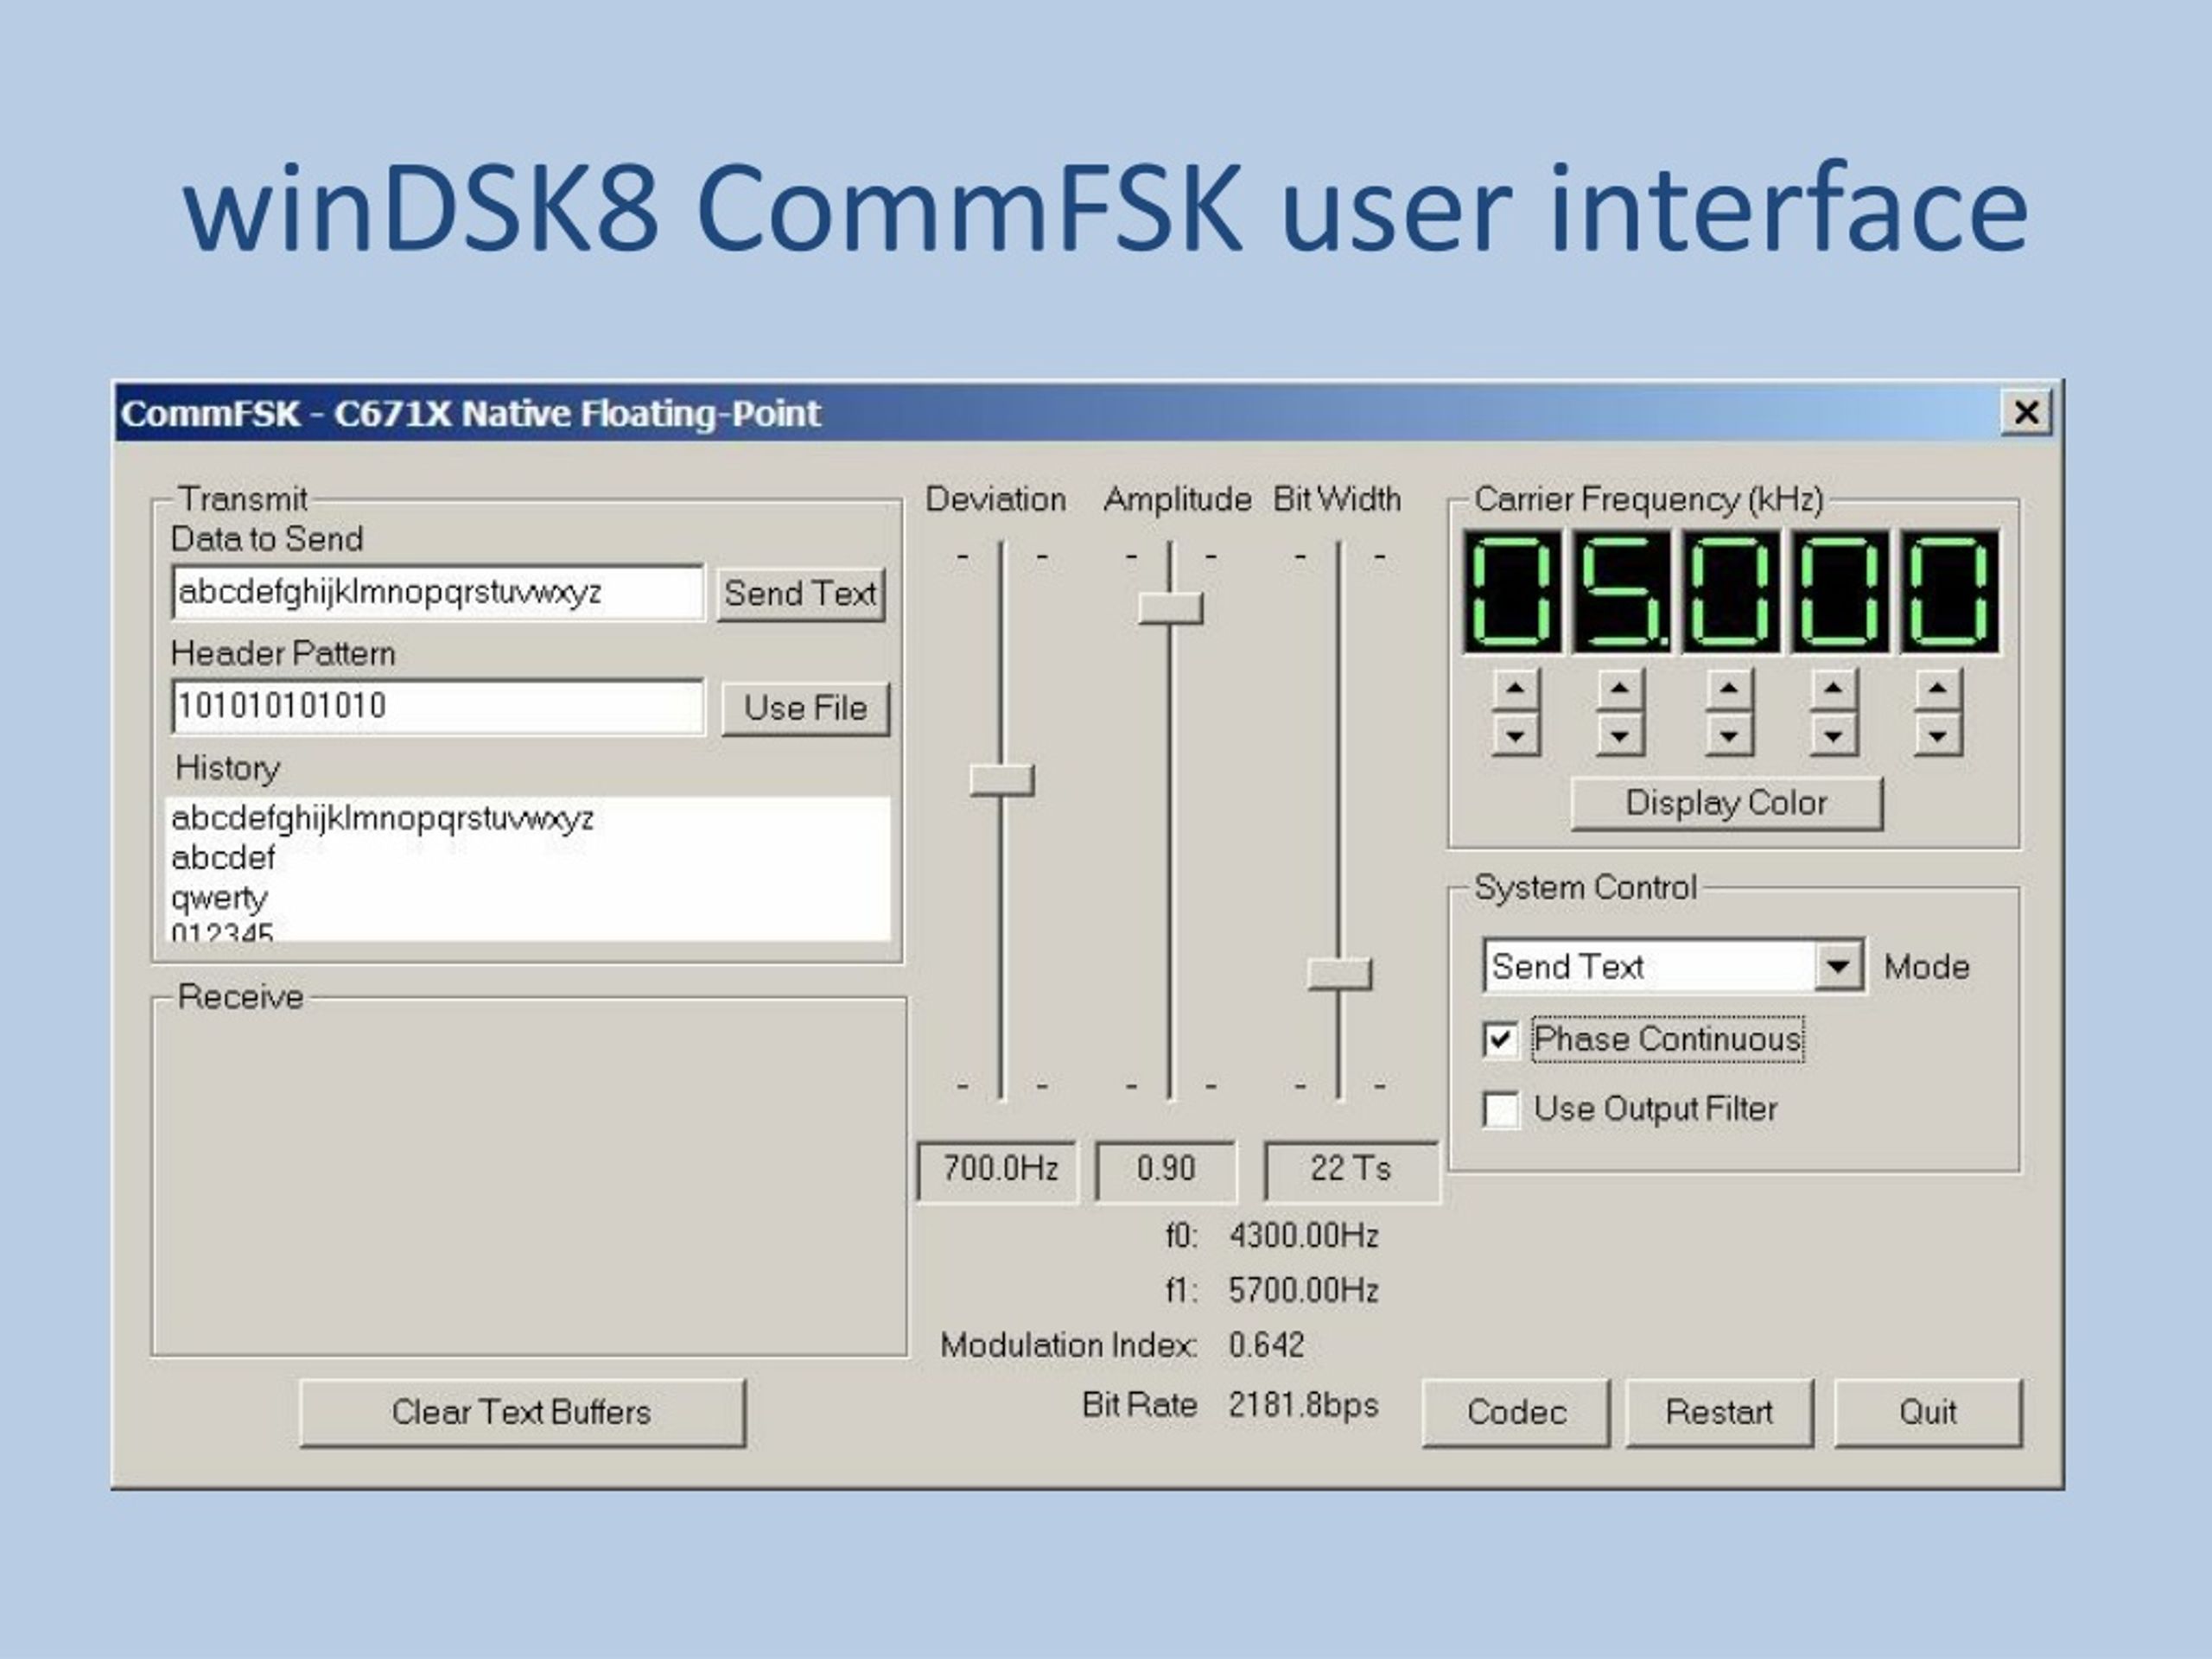Decrease fourth carrier frequency digit with down arrow
The image size is (2212, 1659).
[x=1833, y=736]
